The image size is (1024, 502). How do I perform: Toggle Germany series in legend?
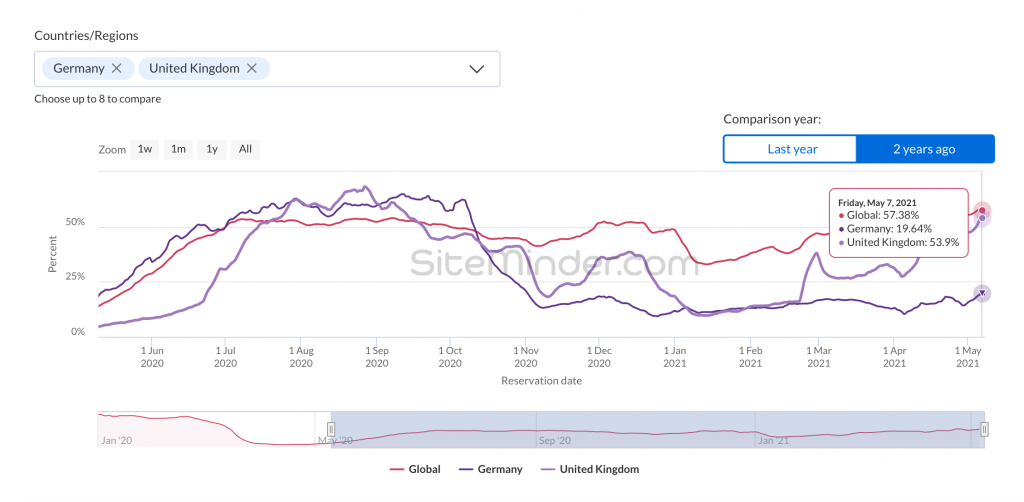490,469
